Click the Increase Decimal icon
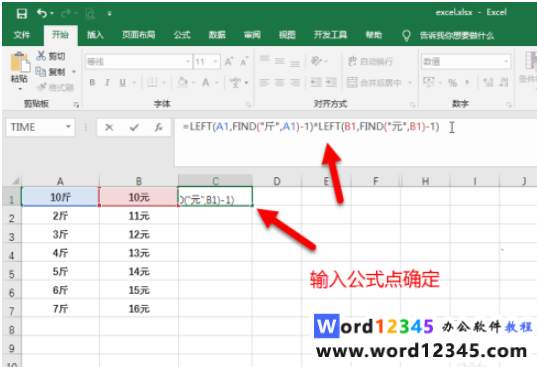 pos(488,83)
